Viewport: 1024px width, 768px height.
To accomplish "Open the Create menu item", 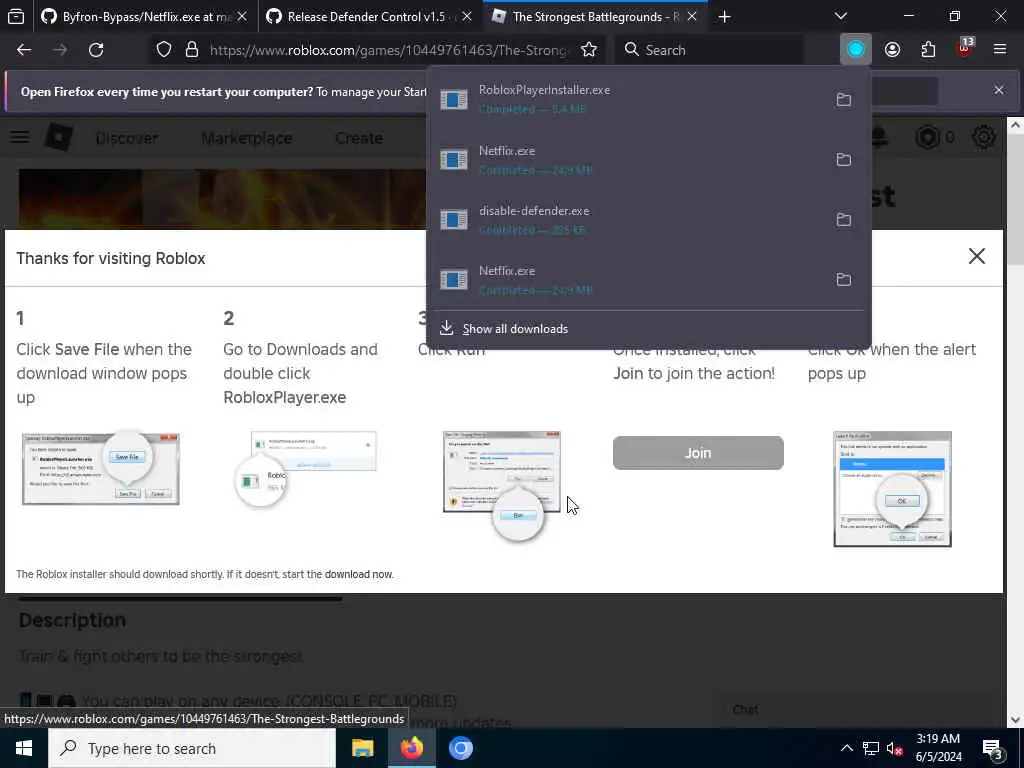I will (359, 138).
